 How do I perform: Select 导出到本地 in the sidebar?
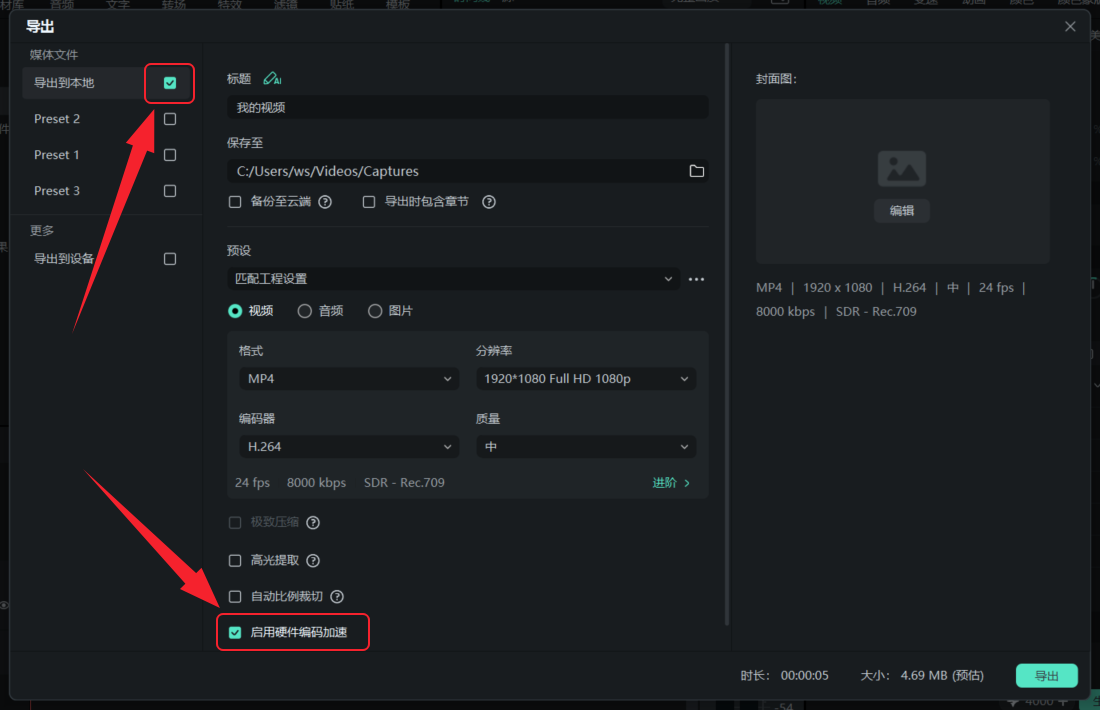[x=64, y=83]
